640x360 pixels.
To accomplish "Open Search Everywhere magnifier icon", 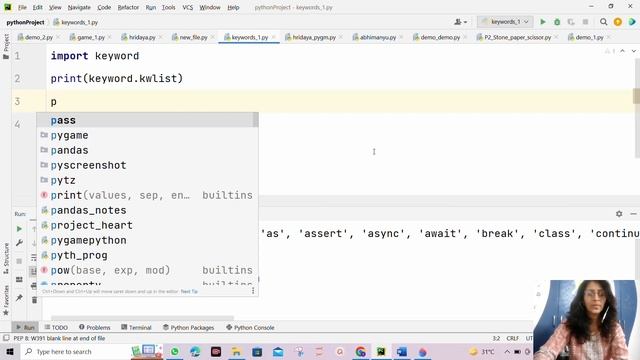I will 603,22.
